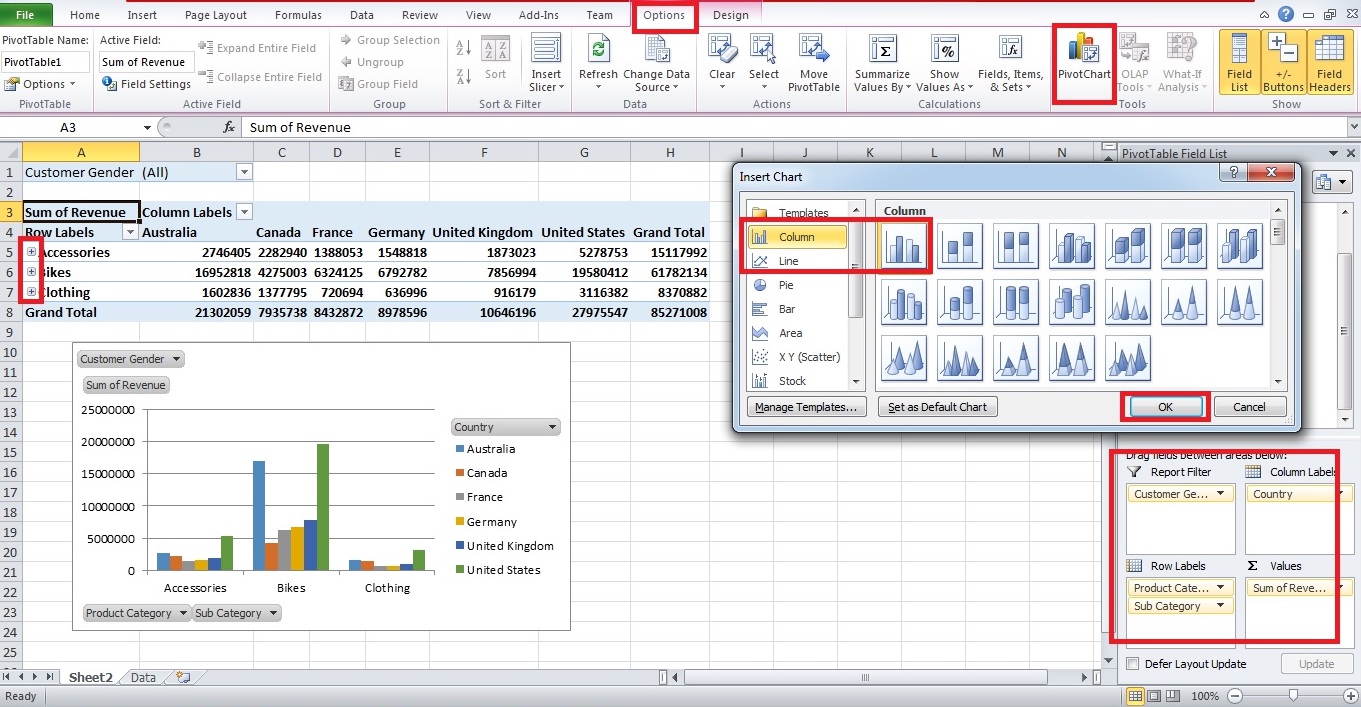Select the Clustered Column chart thumbnail
The height and width of the screenshot is (707, 1361).
pos(904,245)
